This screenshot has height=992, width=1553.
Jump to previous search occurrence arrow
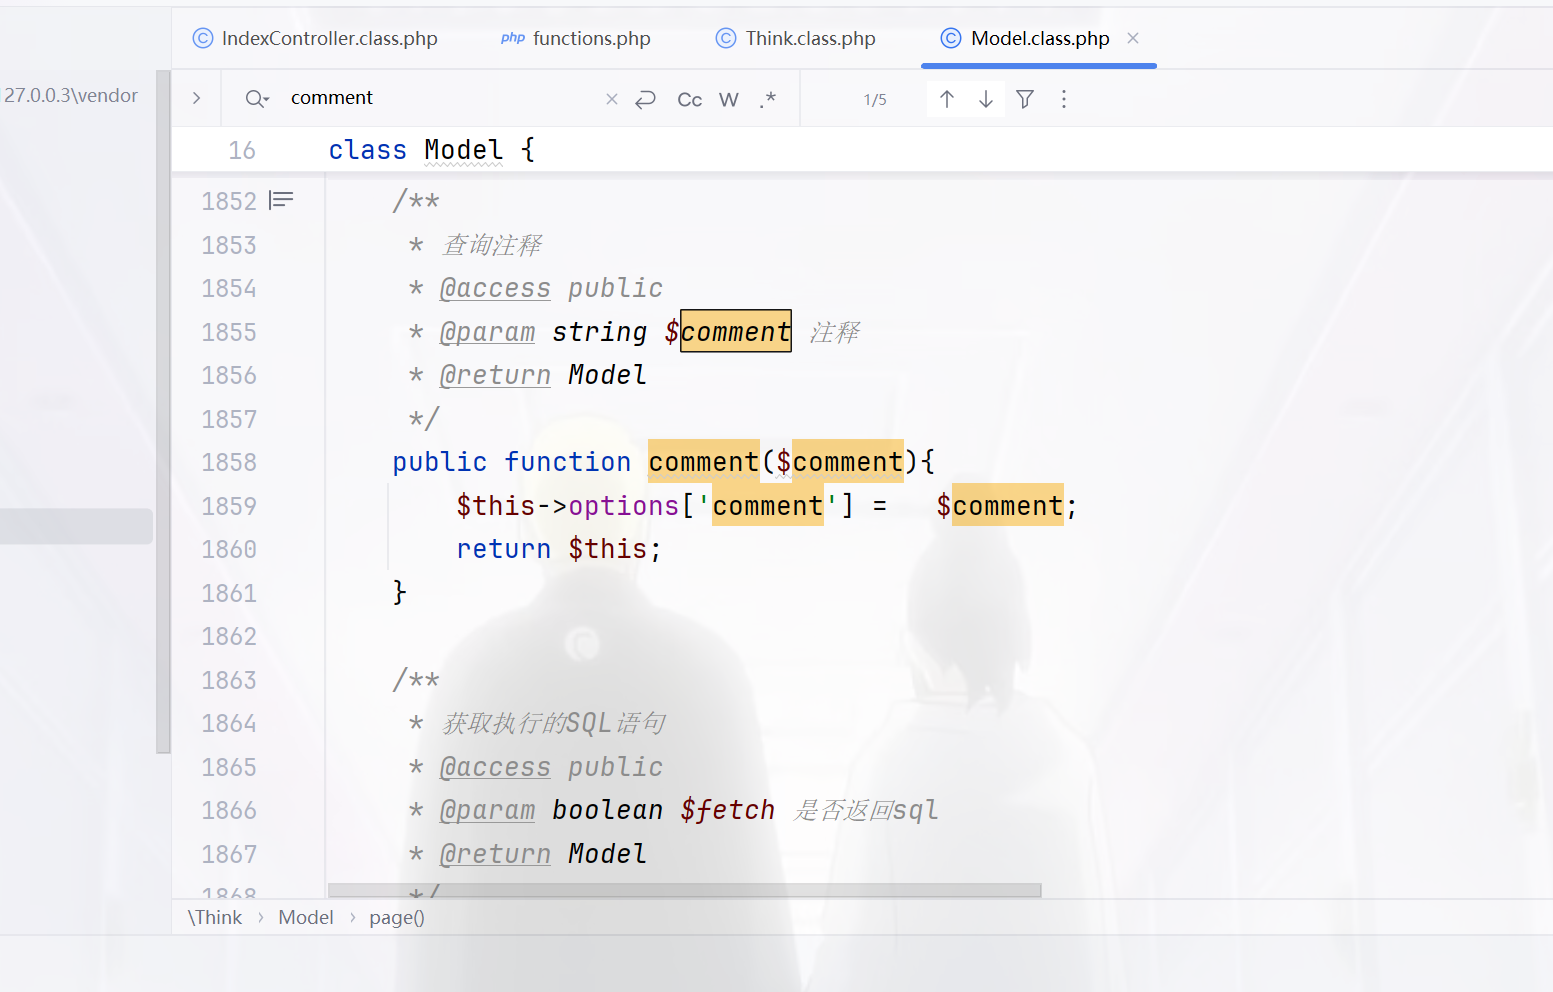tap(946, 99)
